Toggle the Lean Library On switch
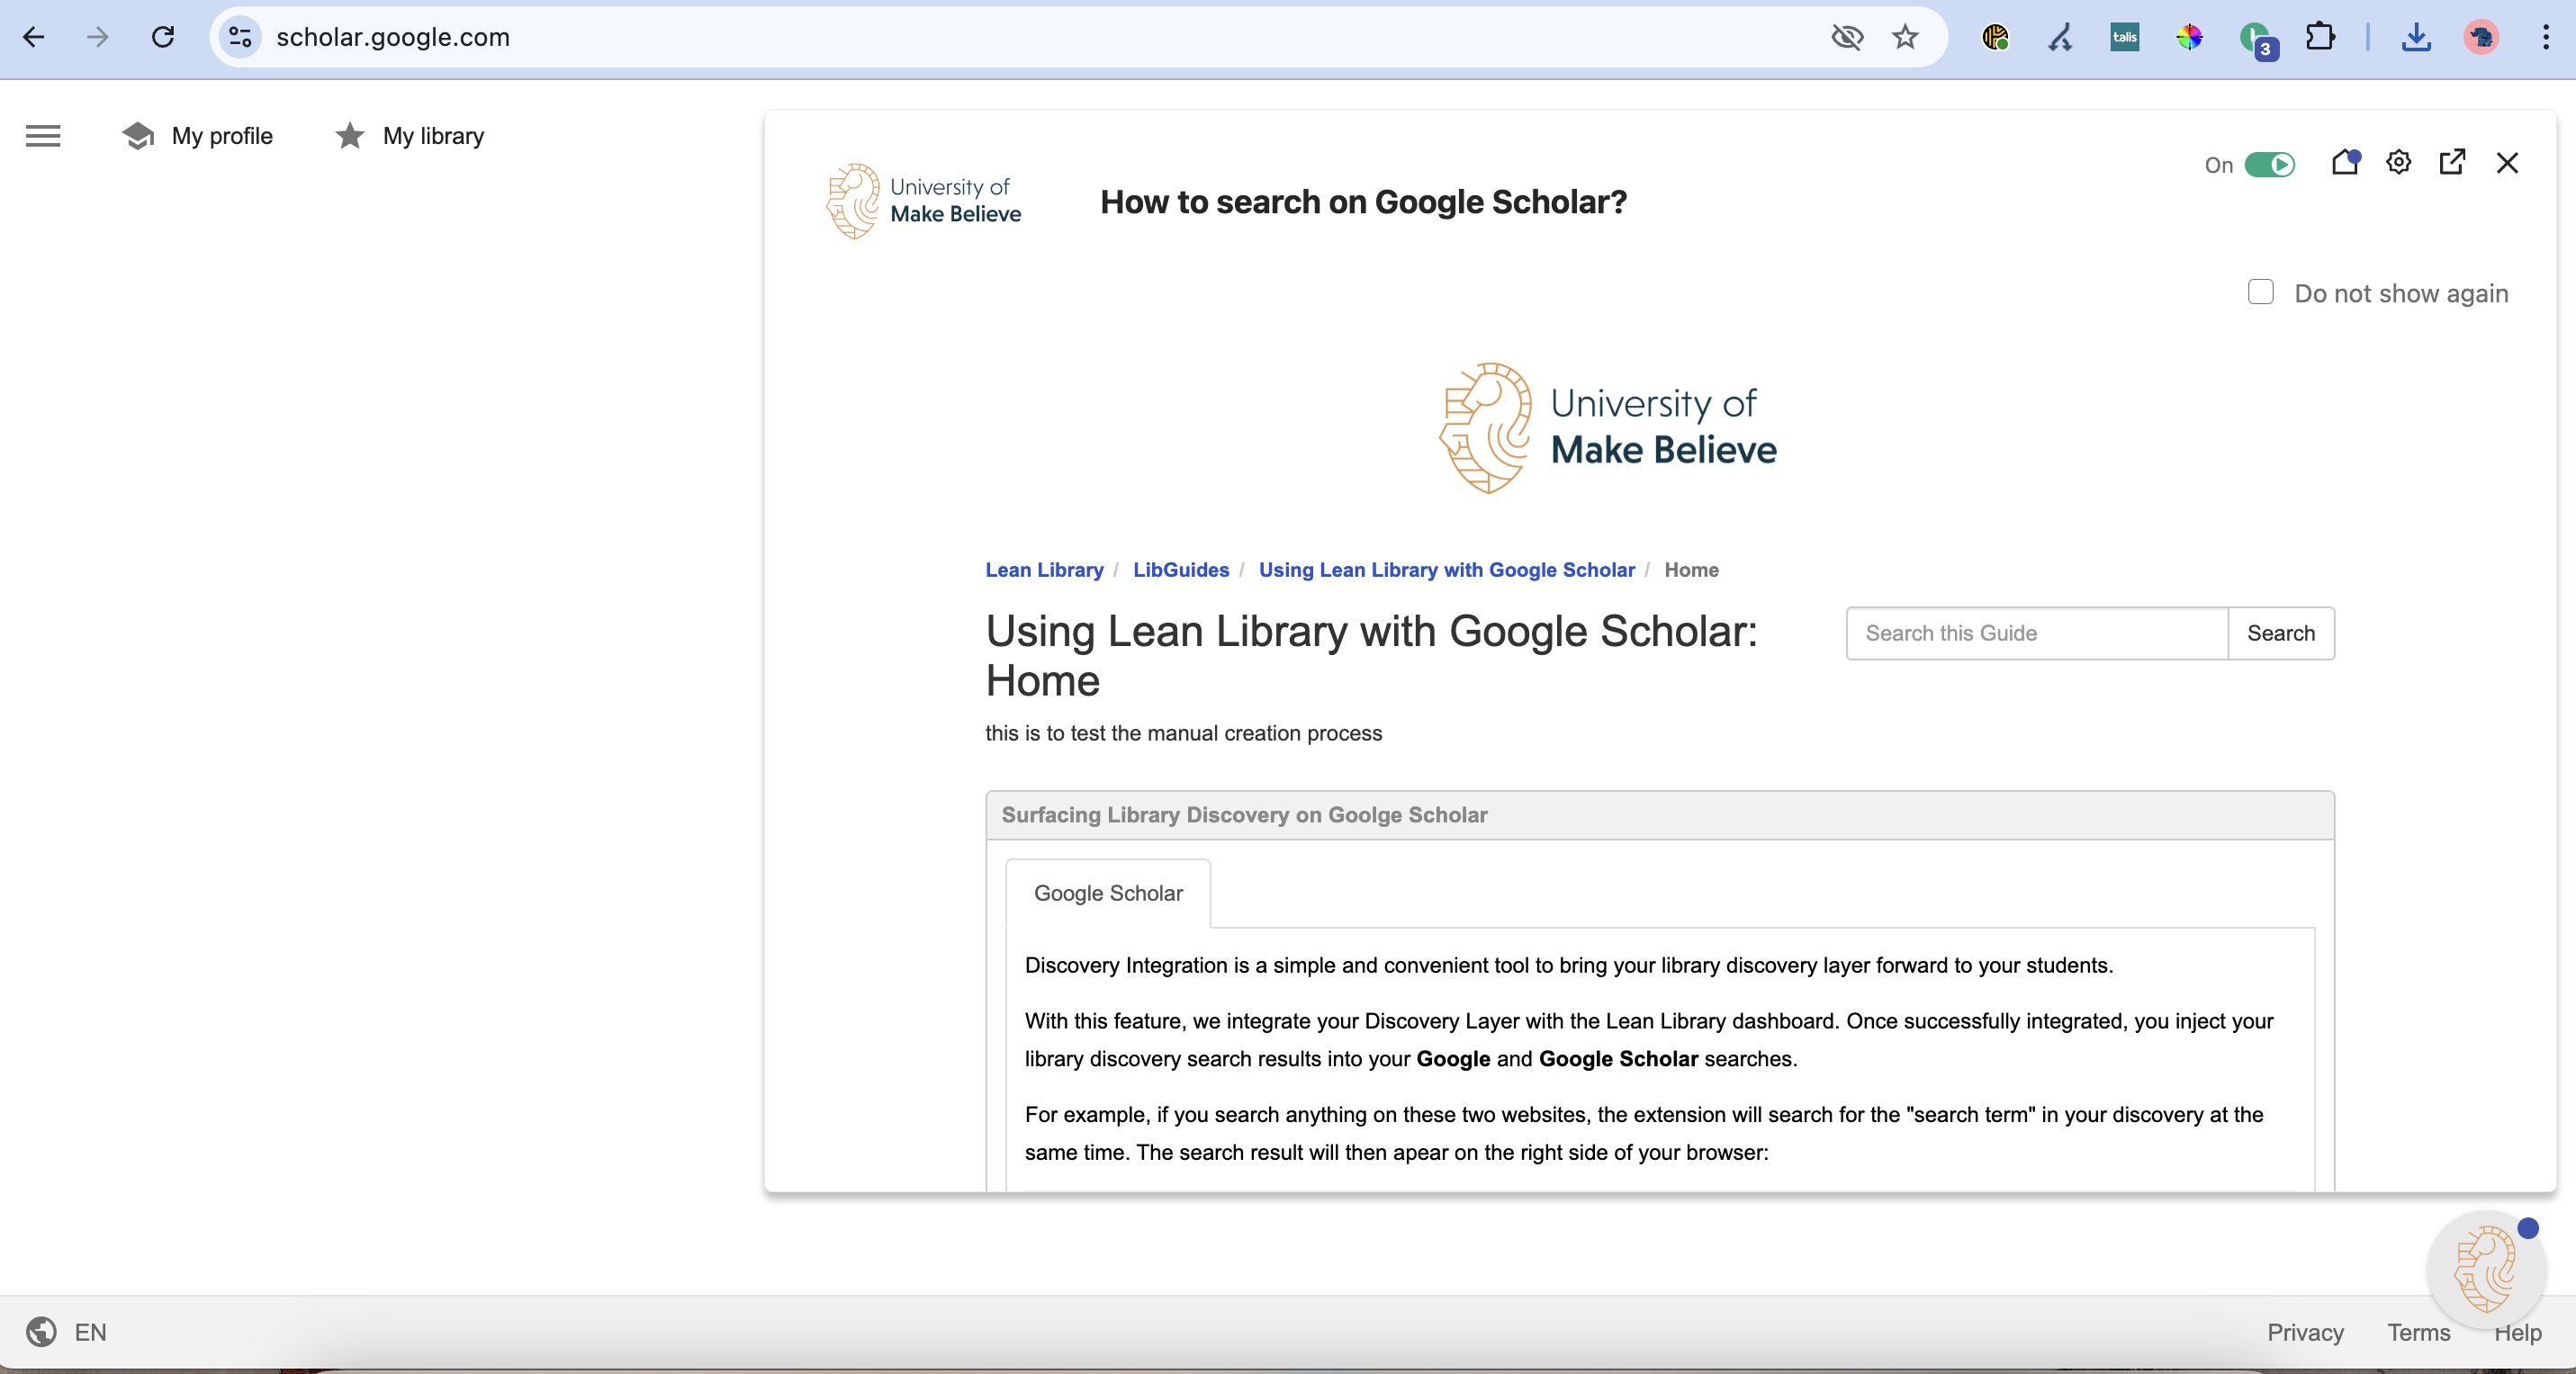The height and width of the screenshot is (1374, 2576). pyautogui.click(x=2269, y=164)
